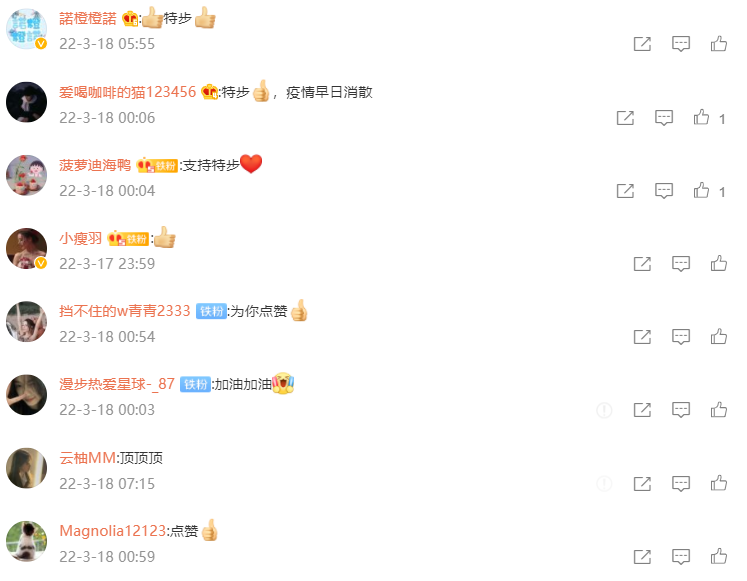Open username link 爱喝咖啡的猫123456

[x=128, y=92]
